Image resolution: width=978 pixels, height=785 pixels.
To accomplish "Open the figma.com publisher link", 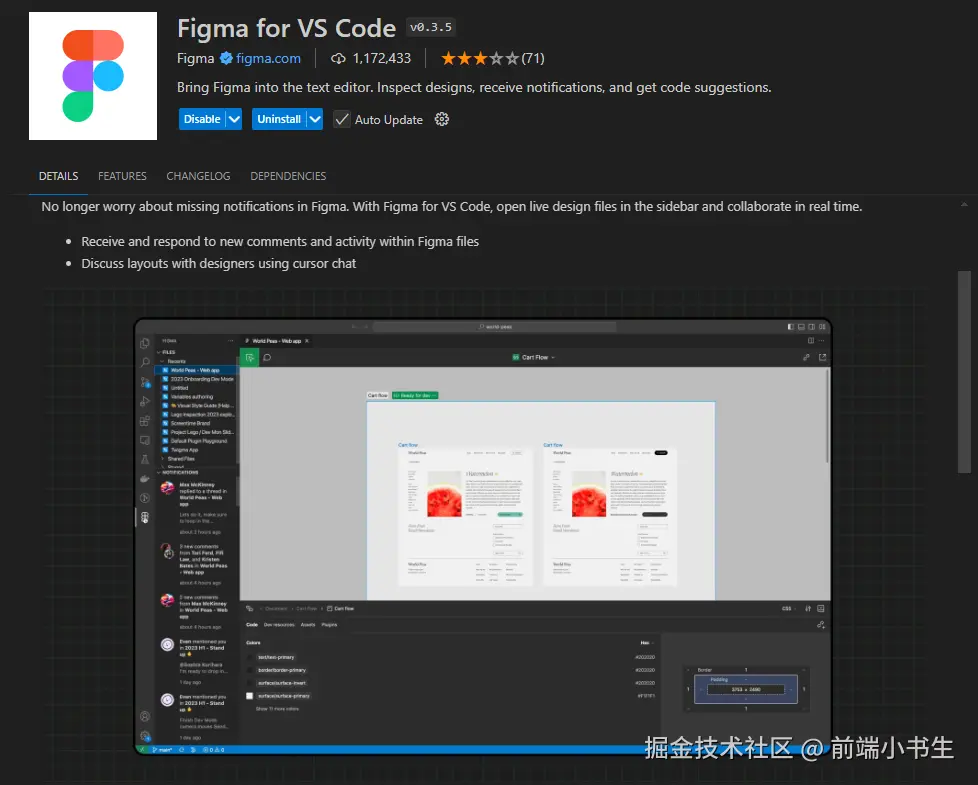I will point(268,59).
